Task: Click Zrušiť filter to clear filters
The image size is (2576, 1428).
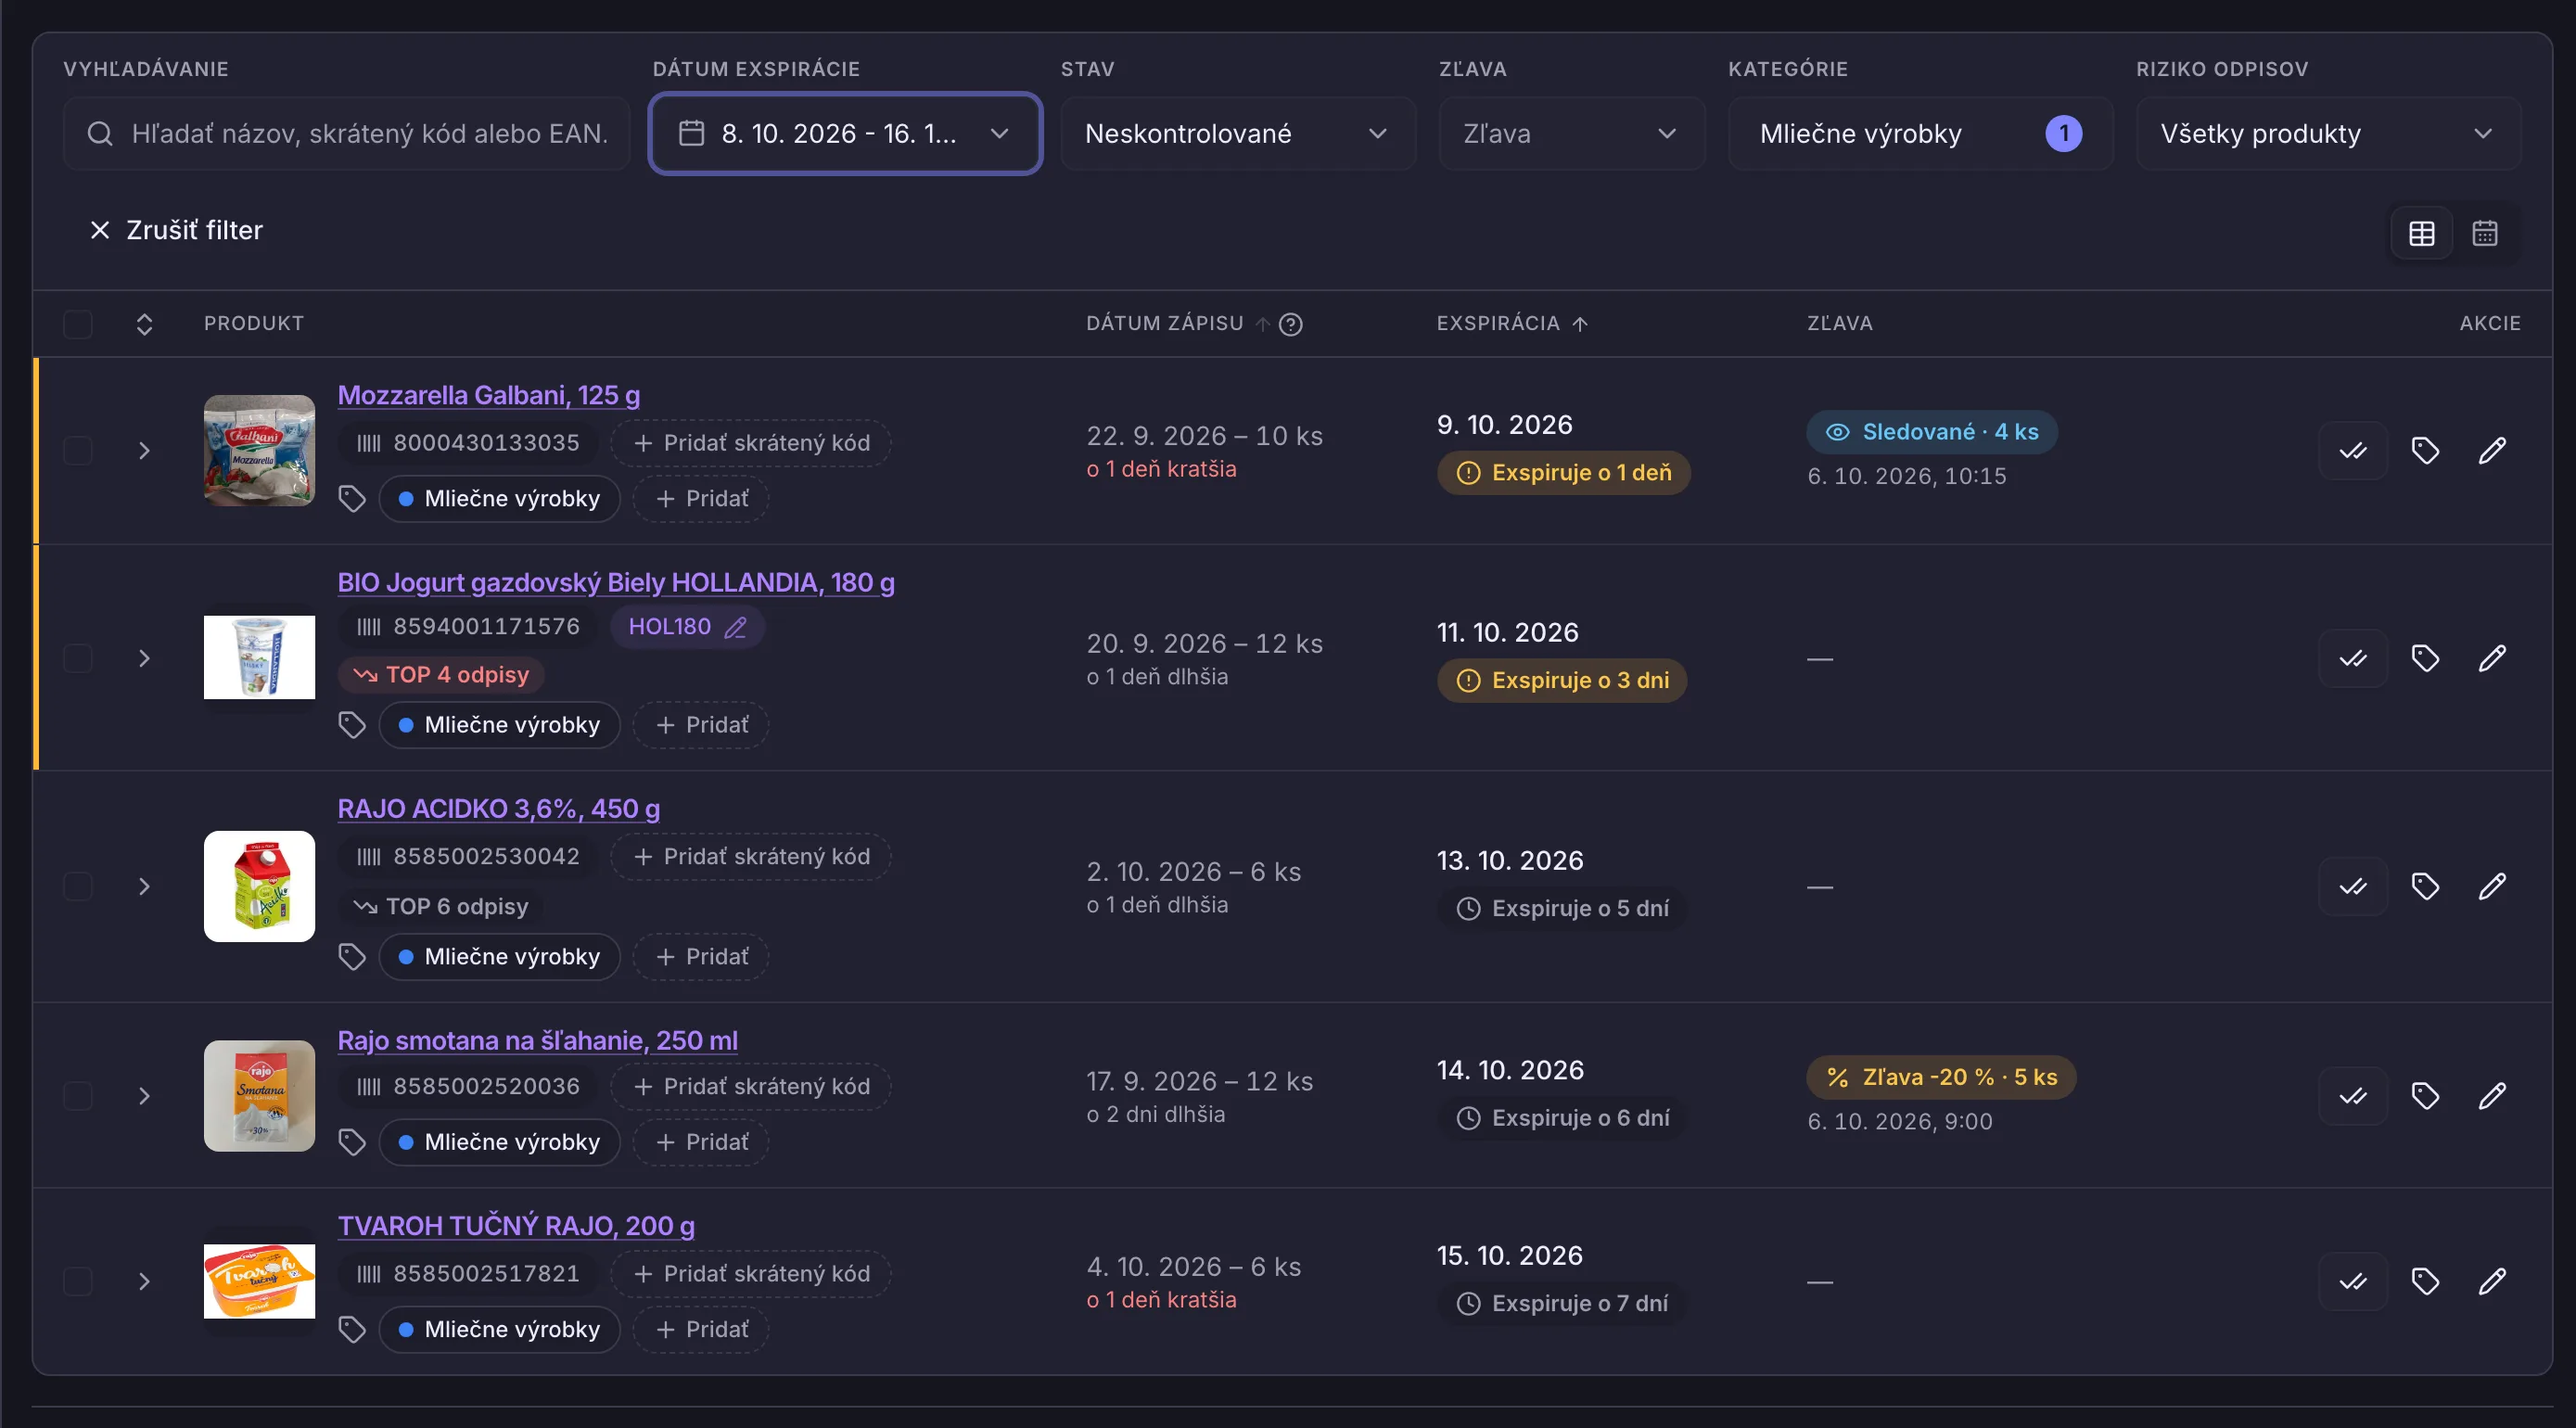Action: (176, 230)
